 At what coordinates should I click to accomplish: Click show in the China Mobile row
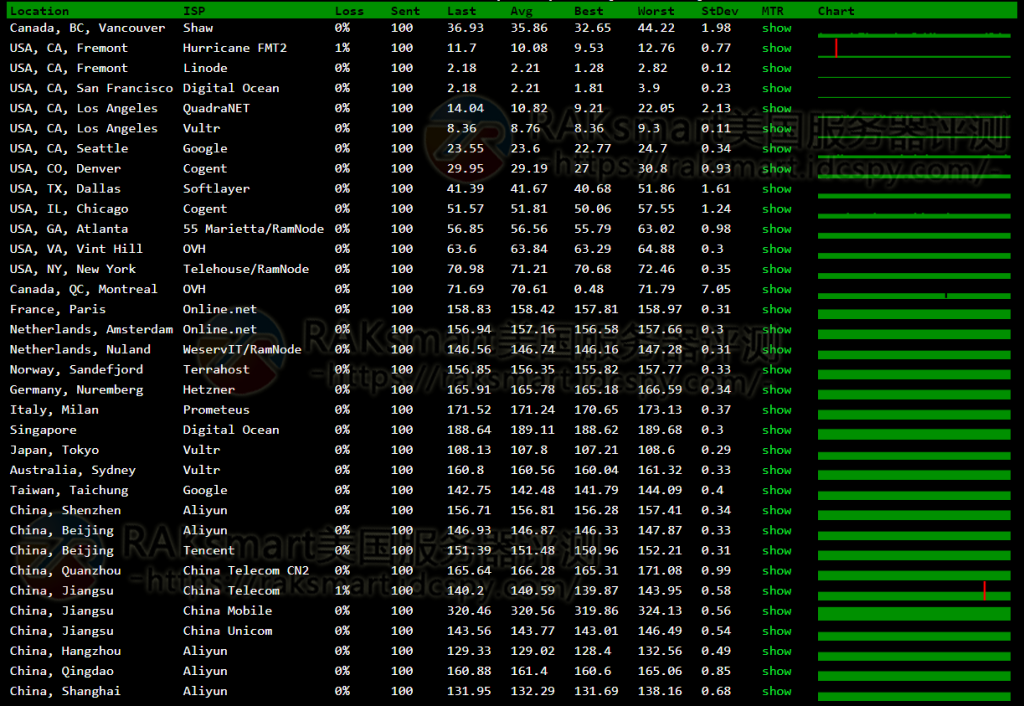tap(776, 611)
